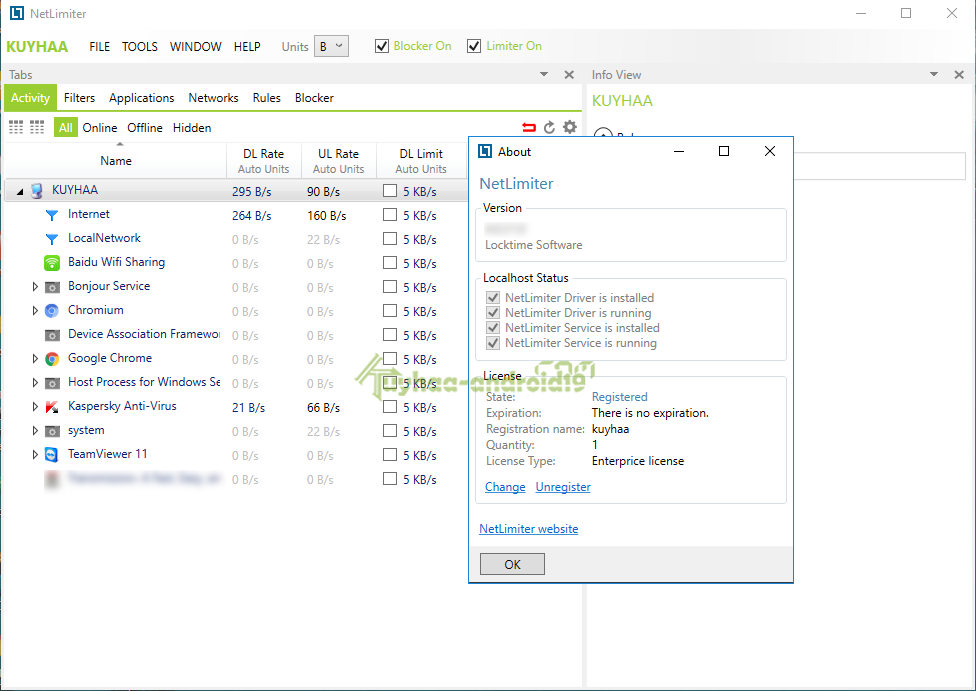
Task: Select the All filter button
Action: coord(65,128)
